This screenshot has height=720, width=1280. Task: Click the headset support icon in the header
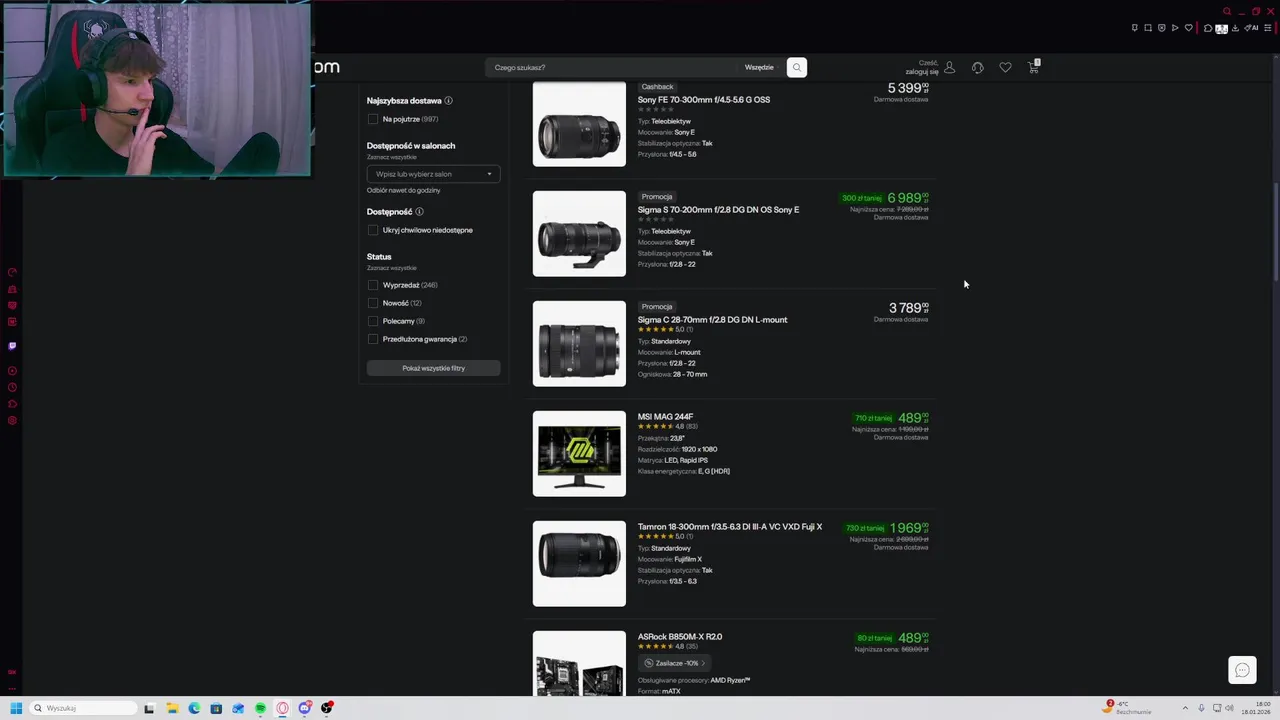click(x=978, y=67)
